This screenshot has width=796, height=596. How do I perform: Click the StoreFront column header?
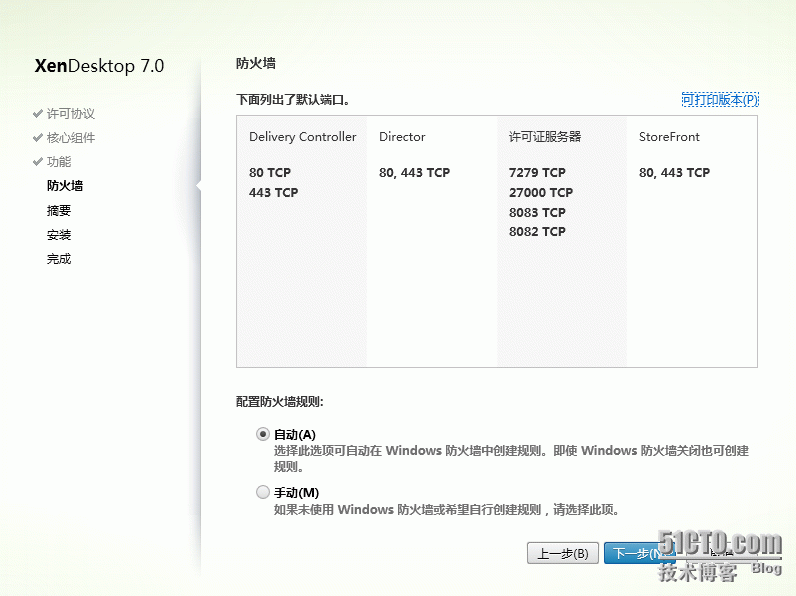coord(669,137)
